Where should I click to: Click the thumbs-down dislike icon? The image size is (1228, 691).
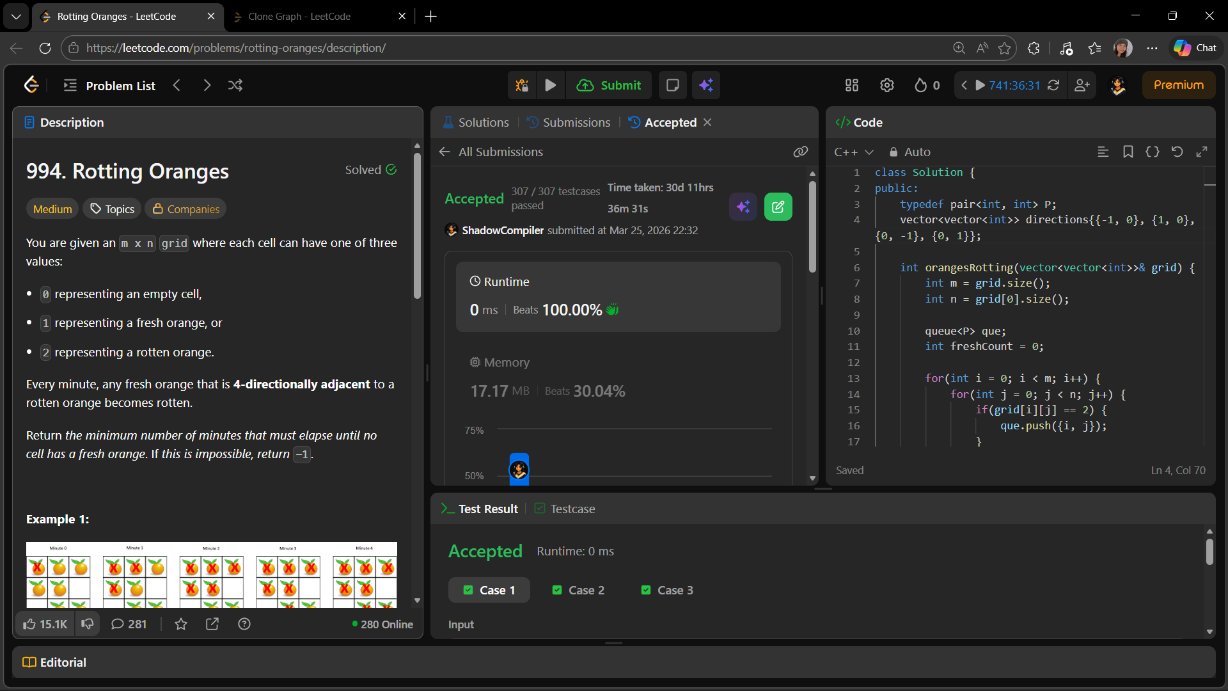(x=88, y=624)
